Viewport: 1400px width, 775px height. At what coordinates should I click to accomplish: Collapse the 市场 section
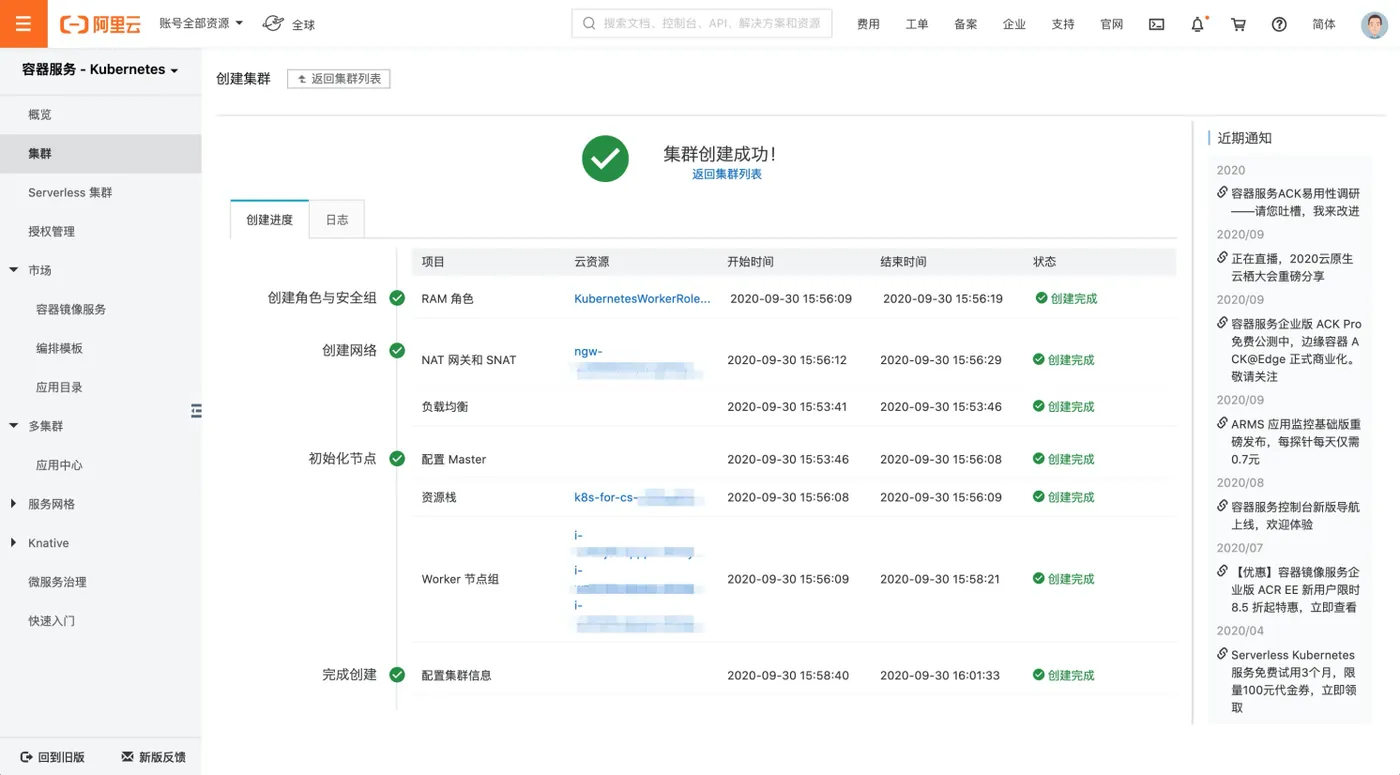click(x=14, y=270)
